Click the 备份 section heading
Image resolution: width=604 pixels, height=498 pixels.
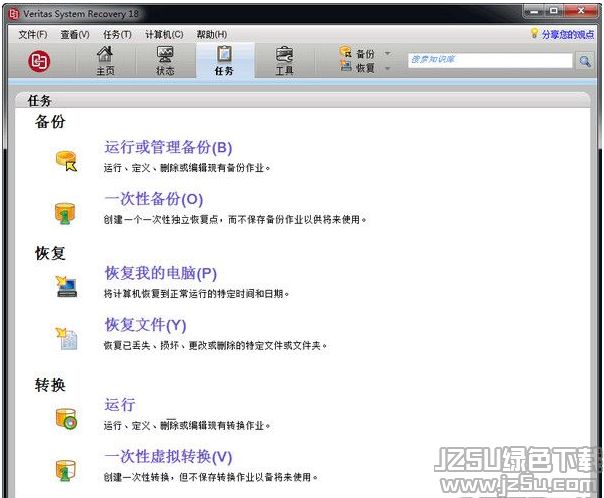click(x=50, y=122)
